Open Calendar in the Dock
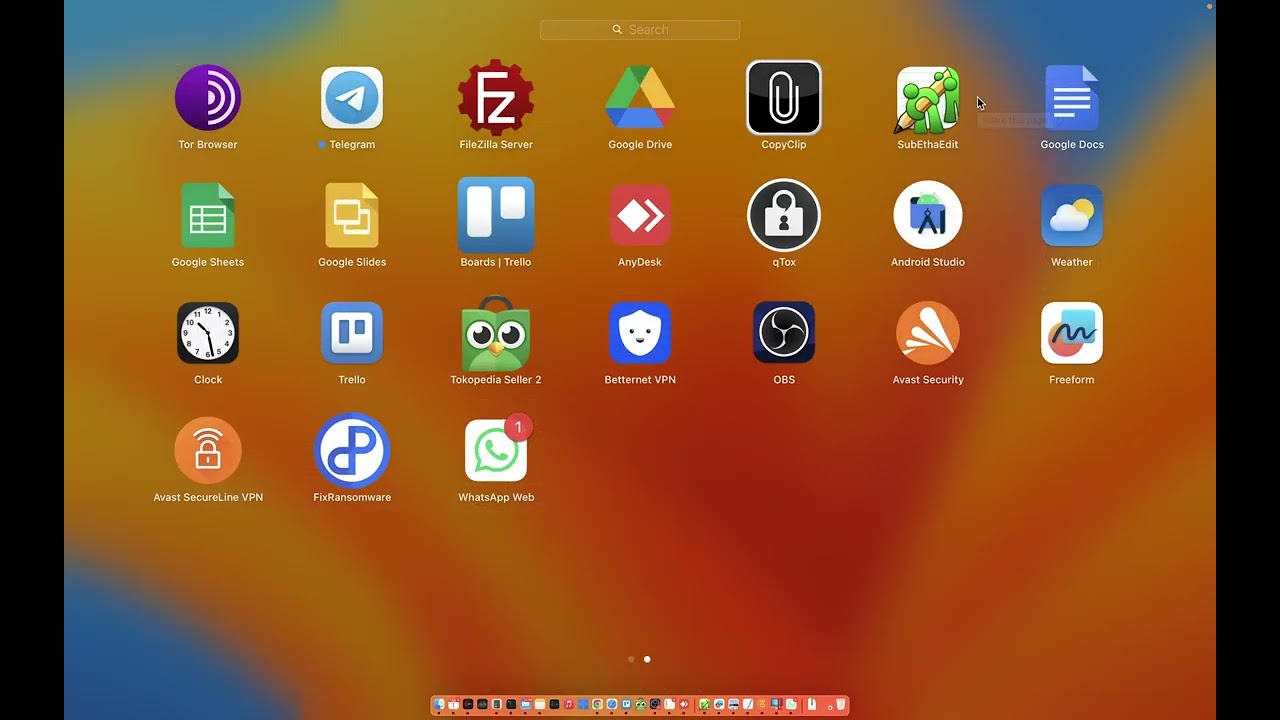Image resolution: width=1280 pixels, height=720 pixels. click(x=453, y=704)
